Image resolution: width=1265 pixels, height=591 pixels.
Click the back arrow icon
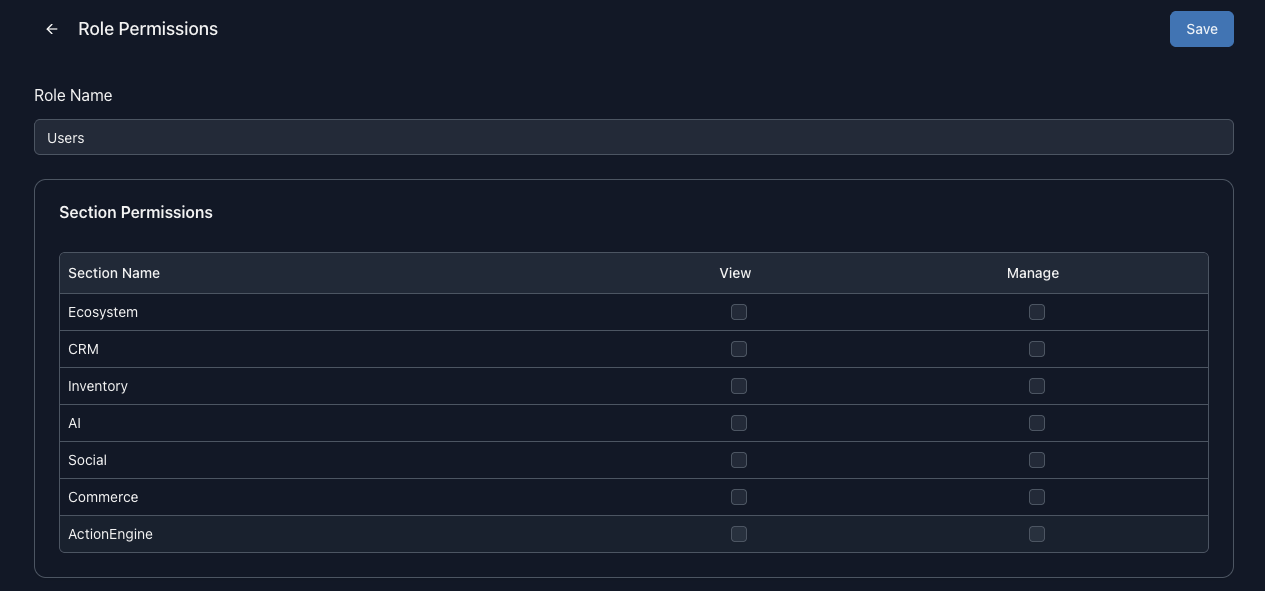coord(52,29)
